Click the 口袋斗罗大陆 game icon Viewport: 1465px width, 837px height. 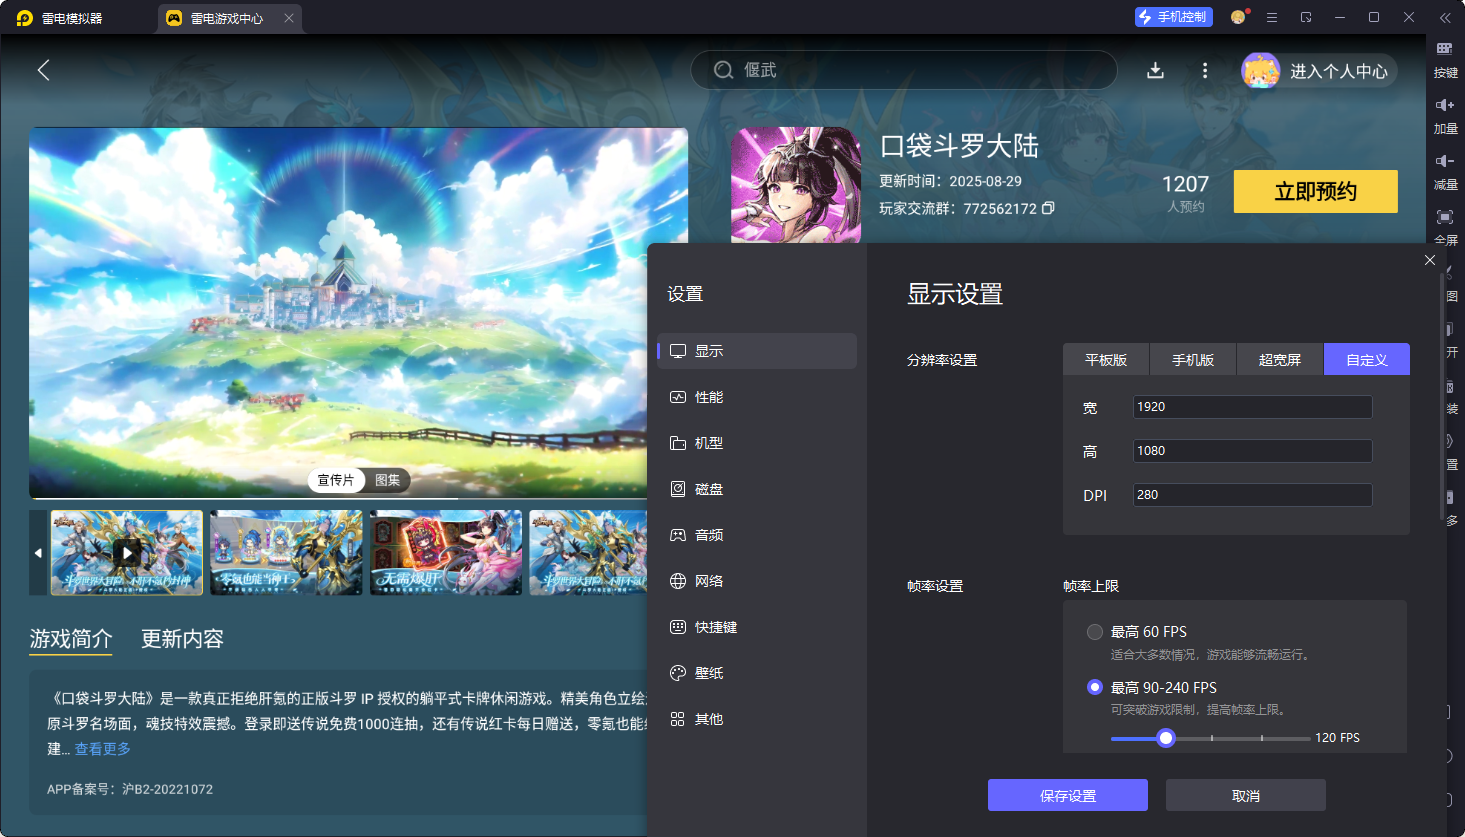796,185
